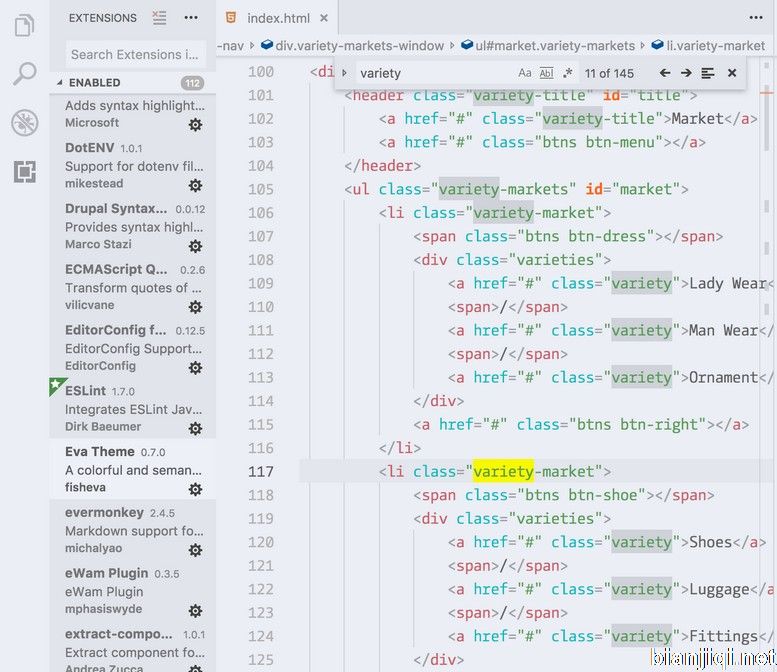The image size is (777, 672).
Task: Click the Ornament text on line 113
Action: (x=723, y=378)
